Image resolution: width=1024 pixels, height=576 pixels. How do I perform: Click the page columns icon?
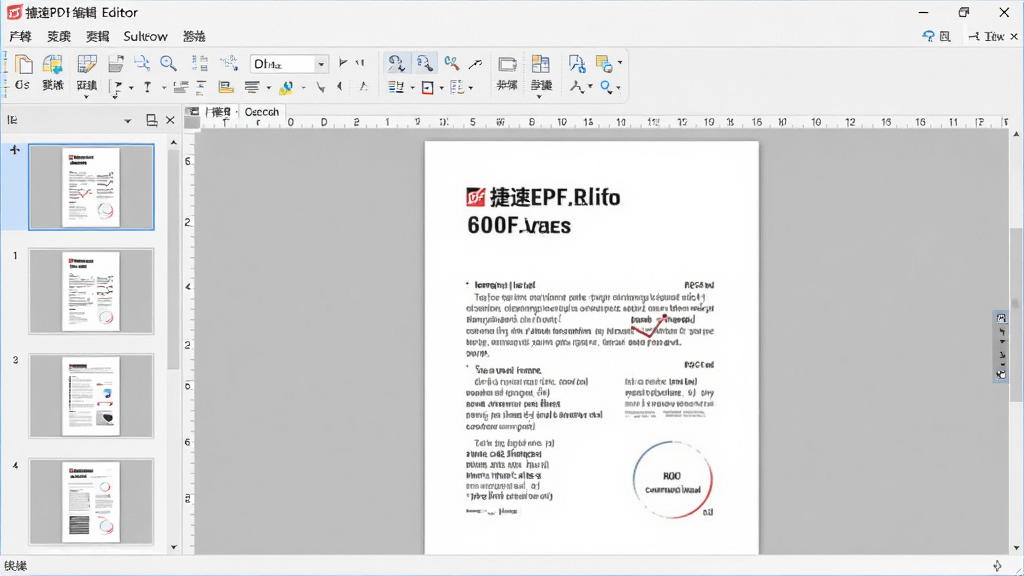click(200, 63)
